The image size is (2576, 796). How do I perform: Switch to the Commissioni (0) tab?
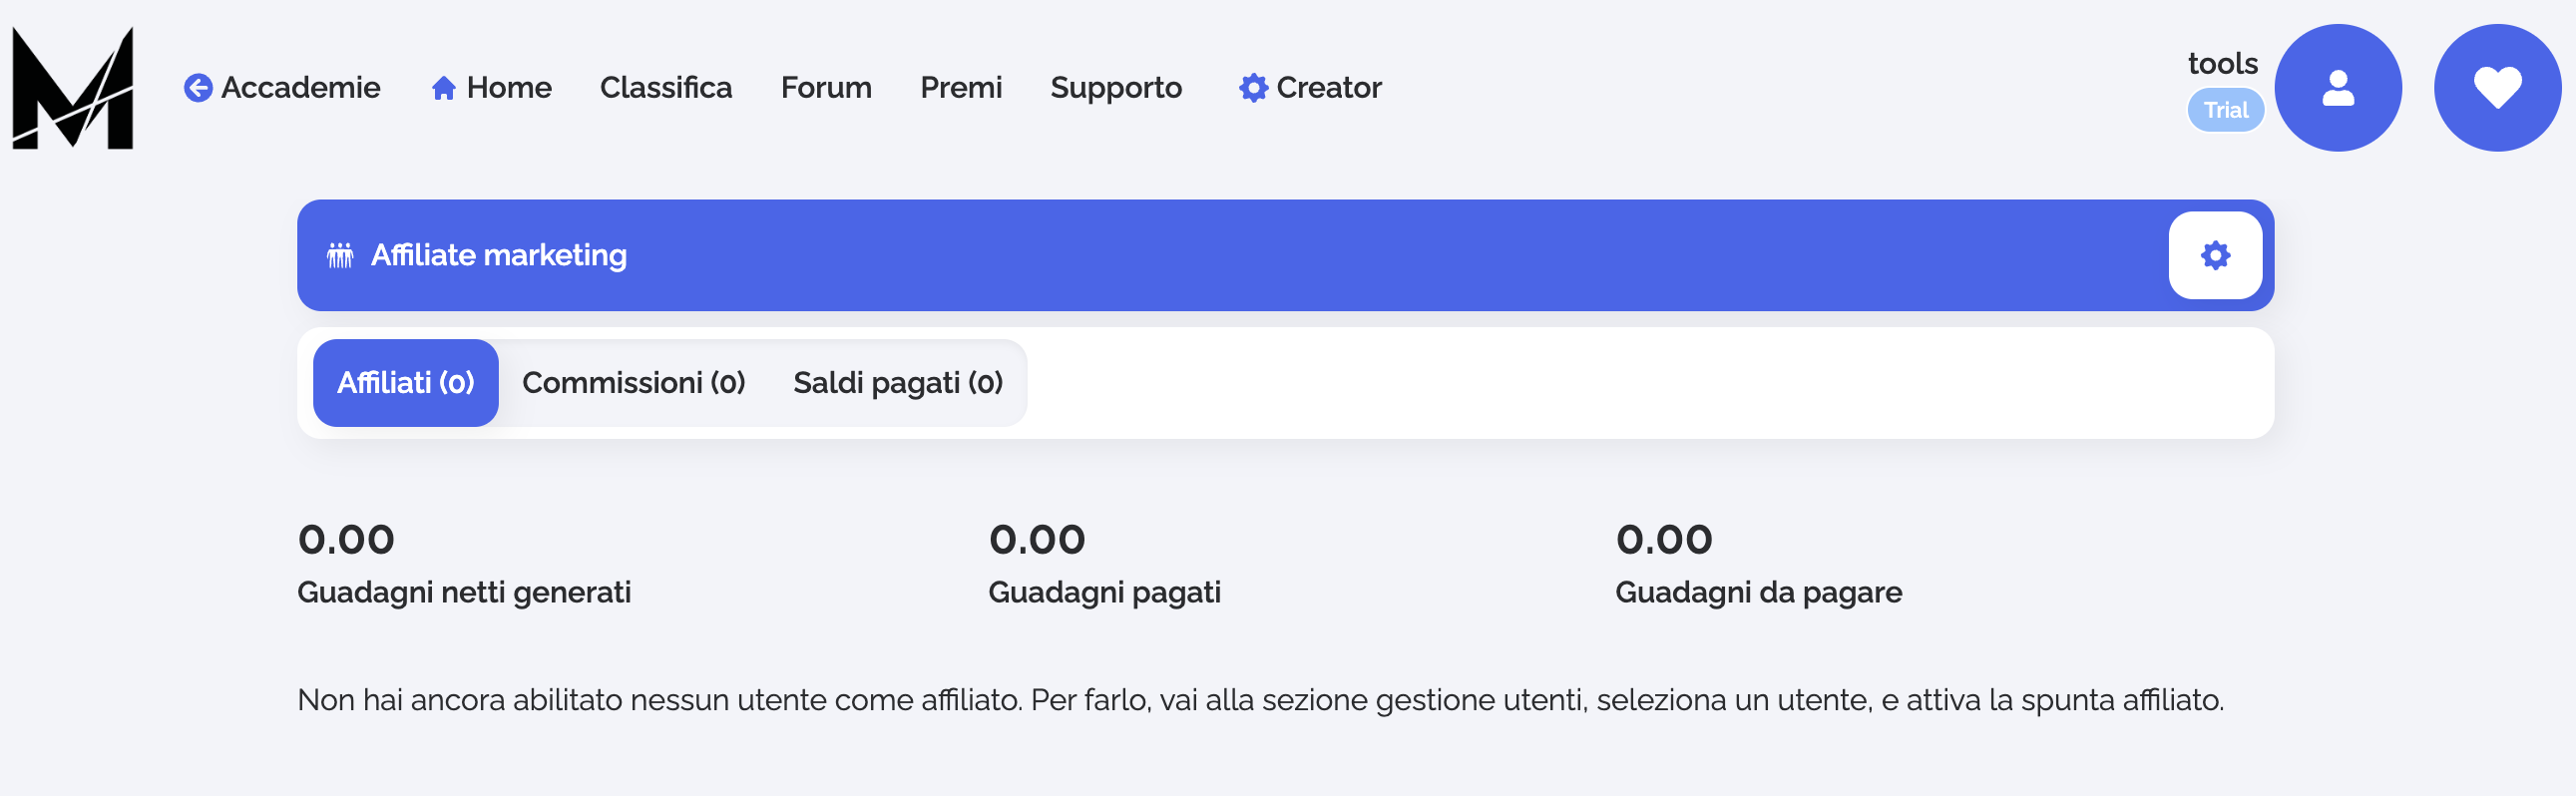click(633, 383)
